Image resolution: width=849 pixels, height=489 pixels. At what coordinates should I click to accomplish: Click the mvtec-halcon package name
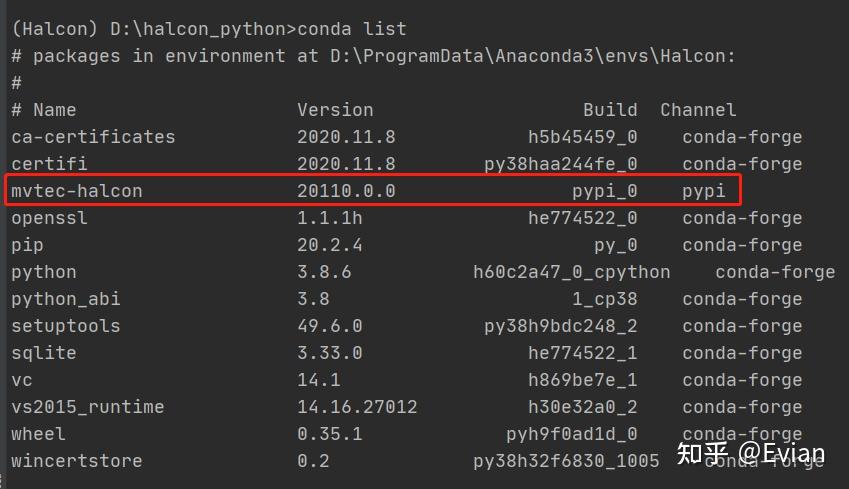click(77, 190)
